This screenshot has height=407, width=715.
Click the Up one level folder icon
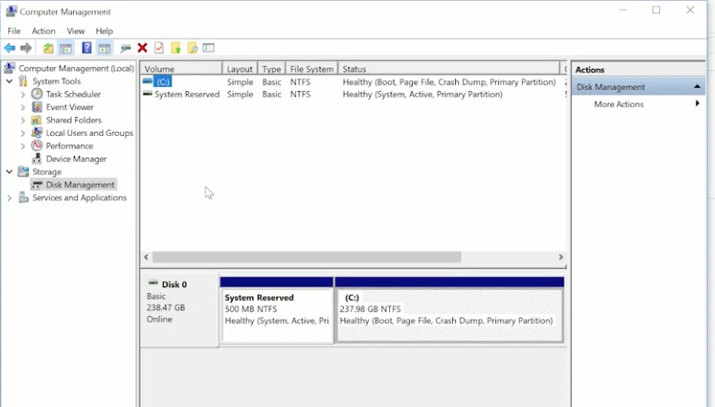coord(48,48)
